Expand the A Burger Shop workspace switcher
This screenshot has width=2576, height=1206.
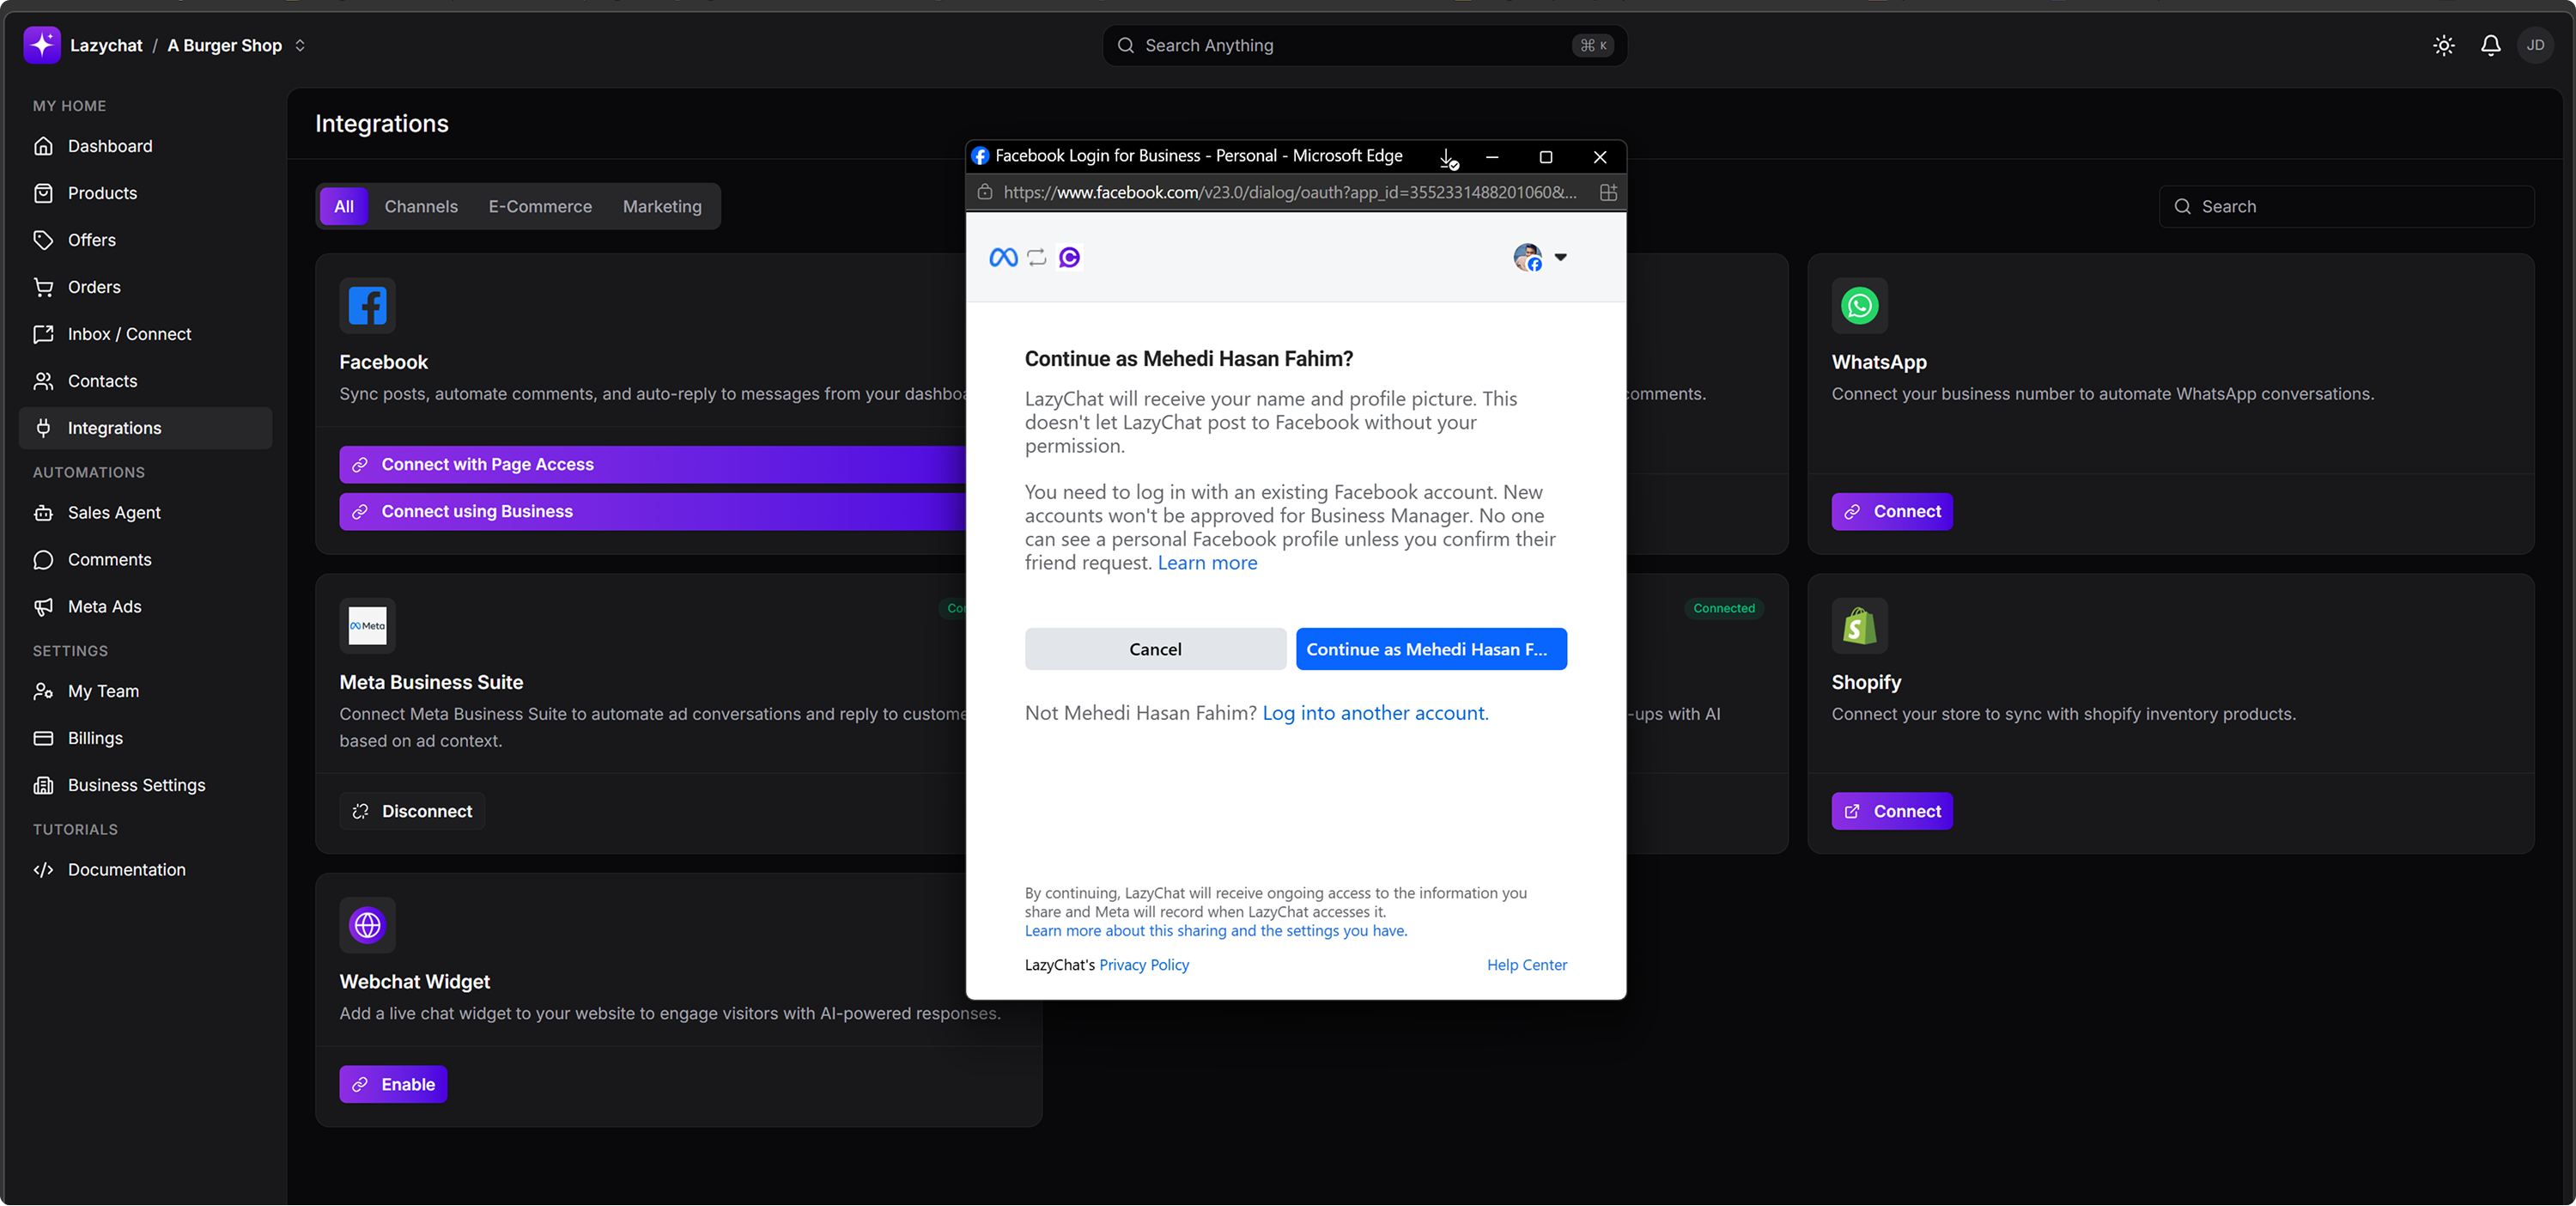(299, 45)
